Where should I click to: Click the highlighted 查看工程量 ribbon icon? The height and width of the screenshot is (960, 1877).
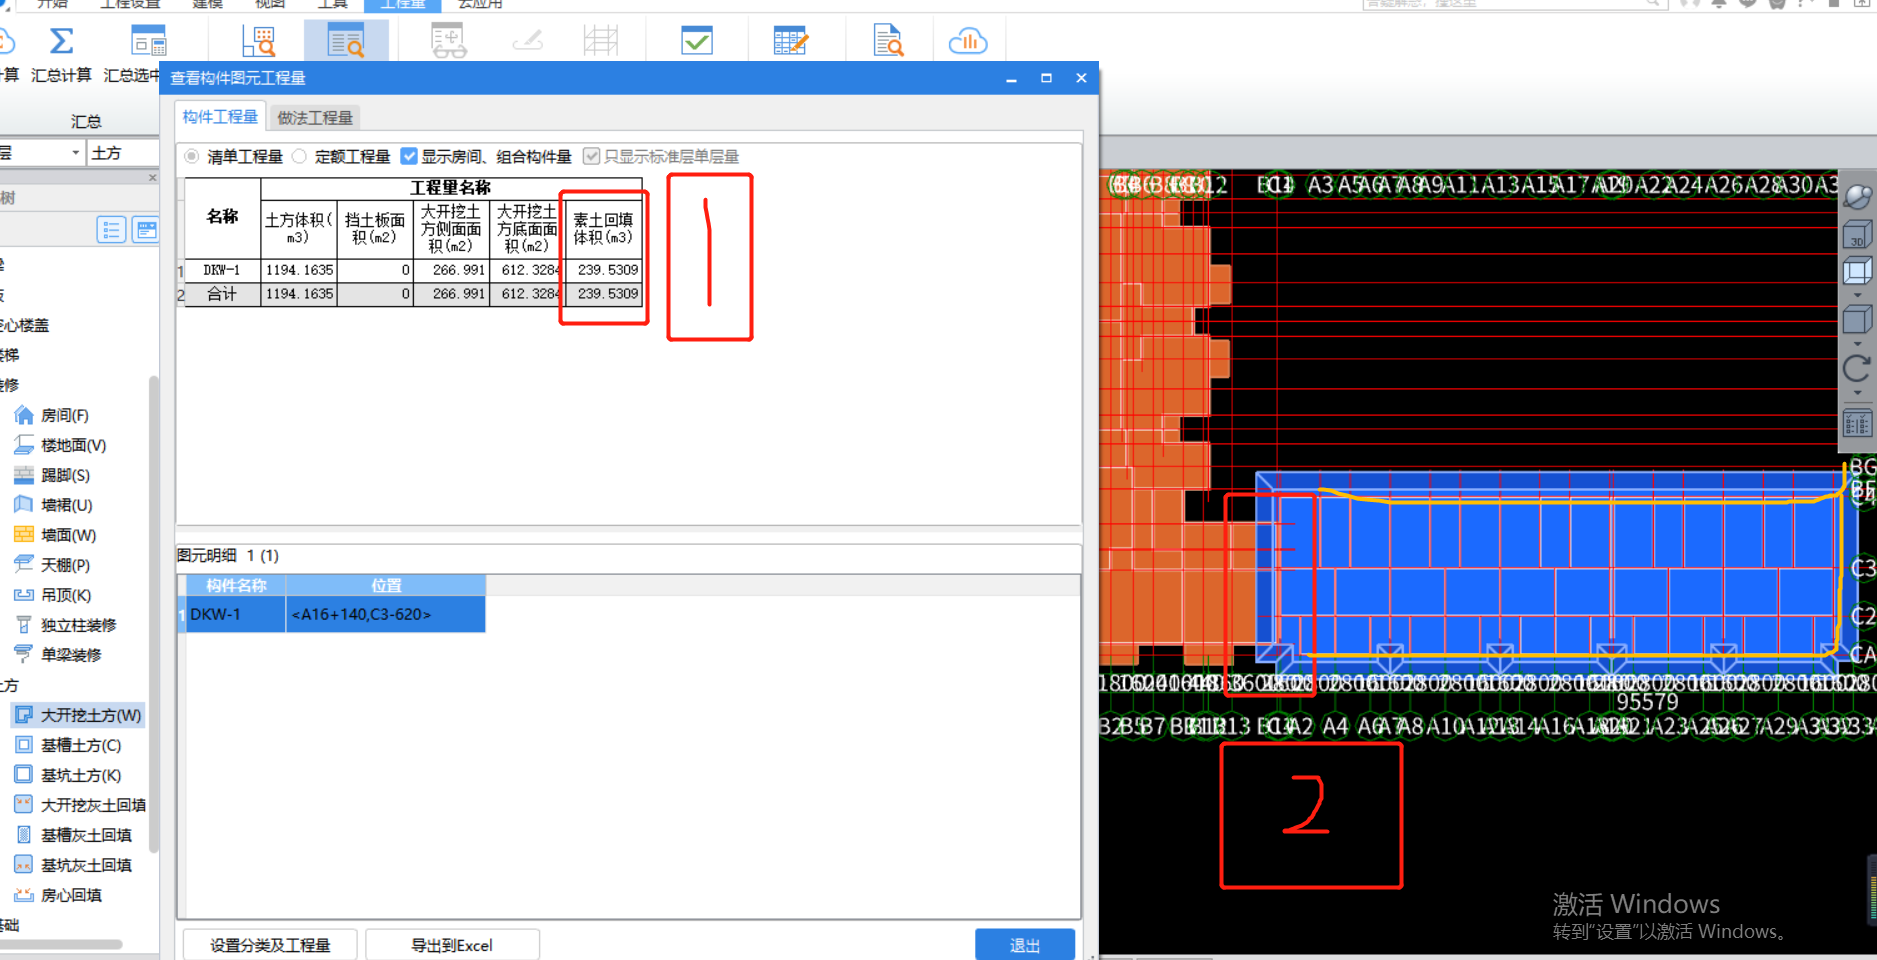click(x=346, y=41)
